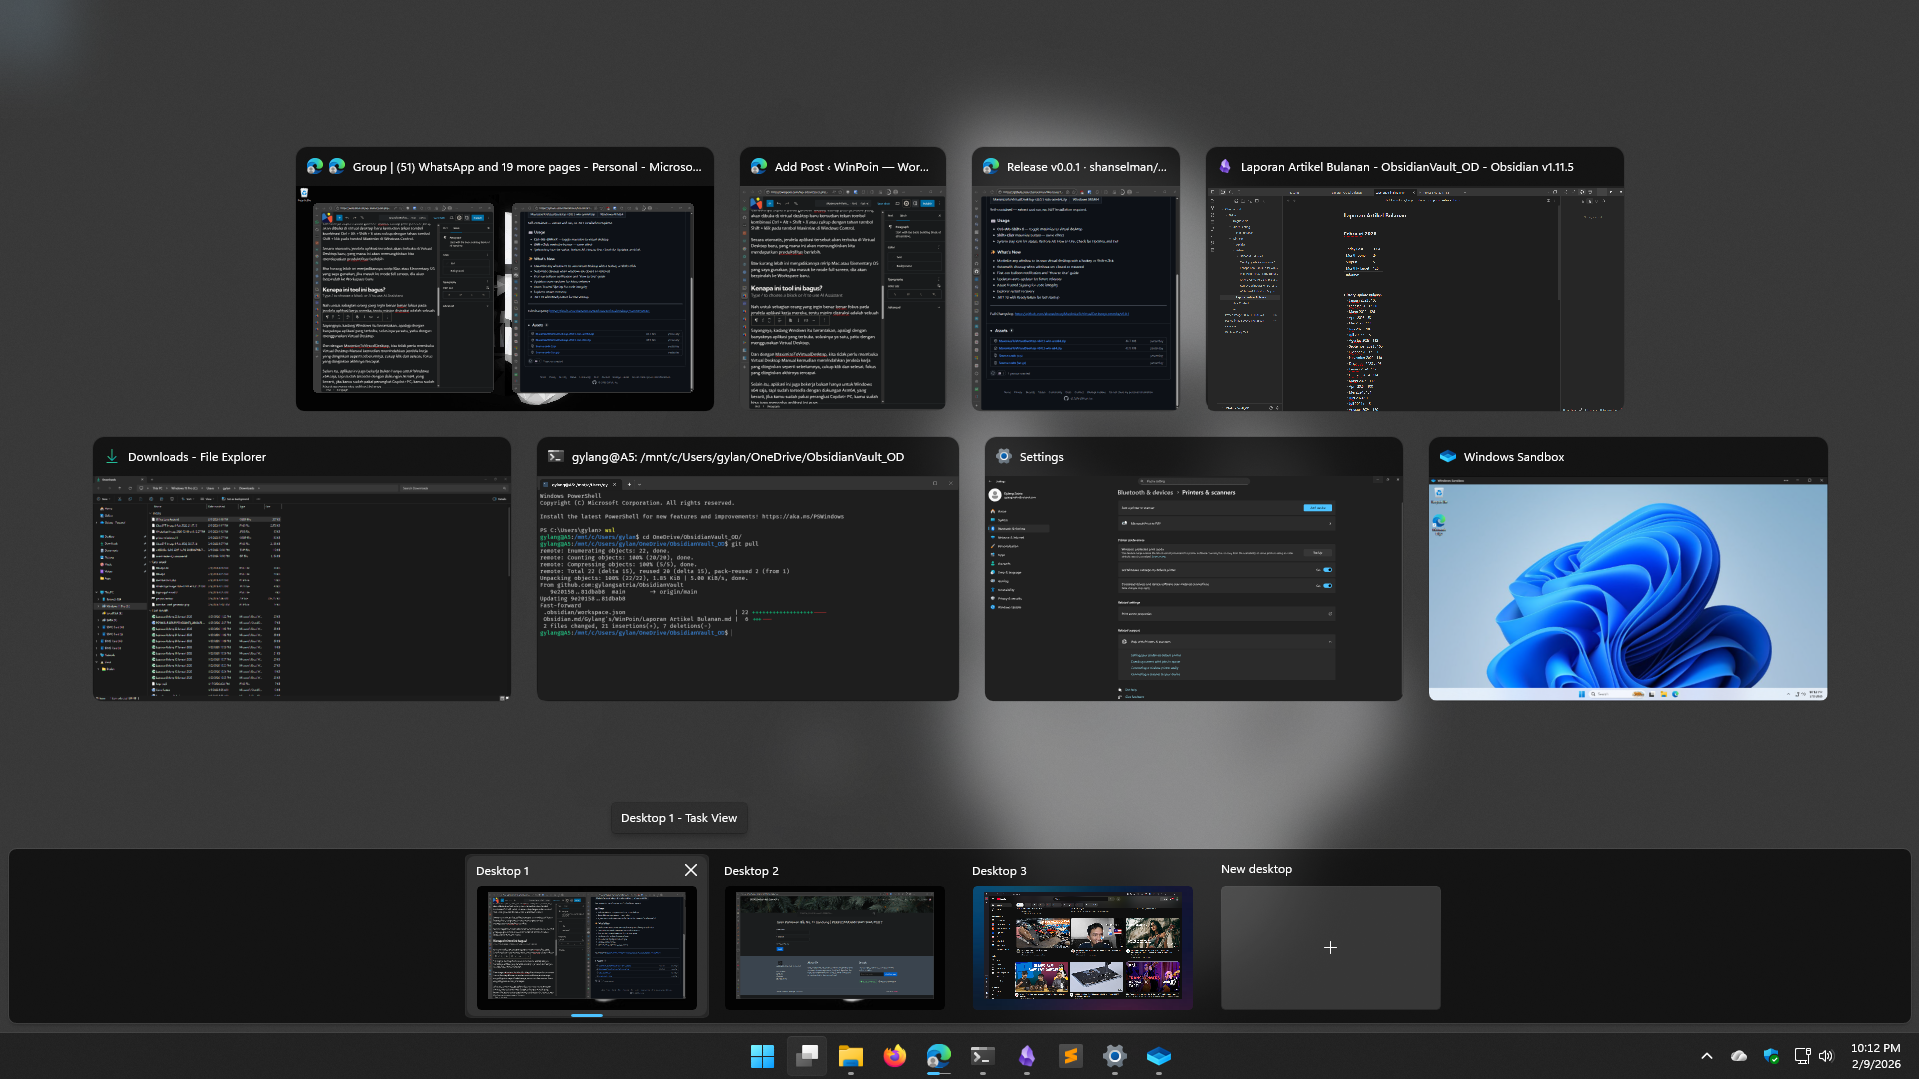Launch Firefox from the taskbar
Image resolution: width=1919 pixels, height=1079 pixels.
coord(894,1056)
